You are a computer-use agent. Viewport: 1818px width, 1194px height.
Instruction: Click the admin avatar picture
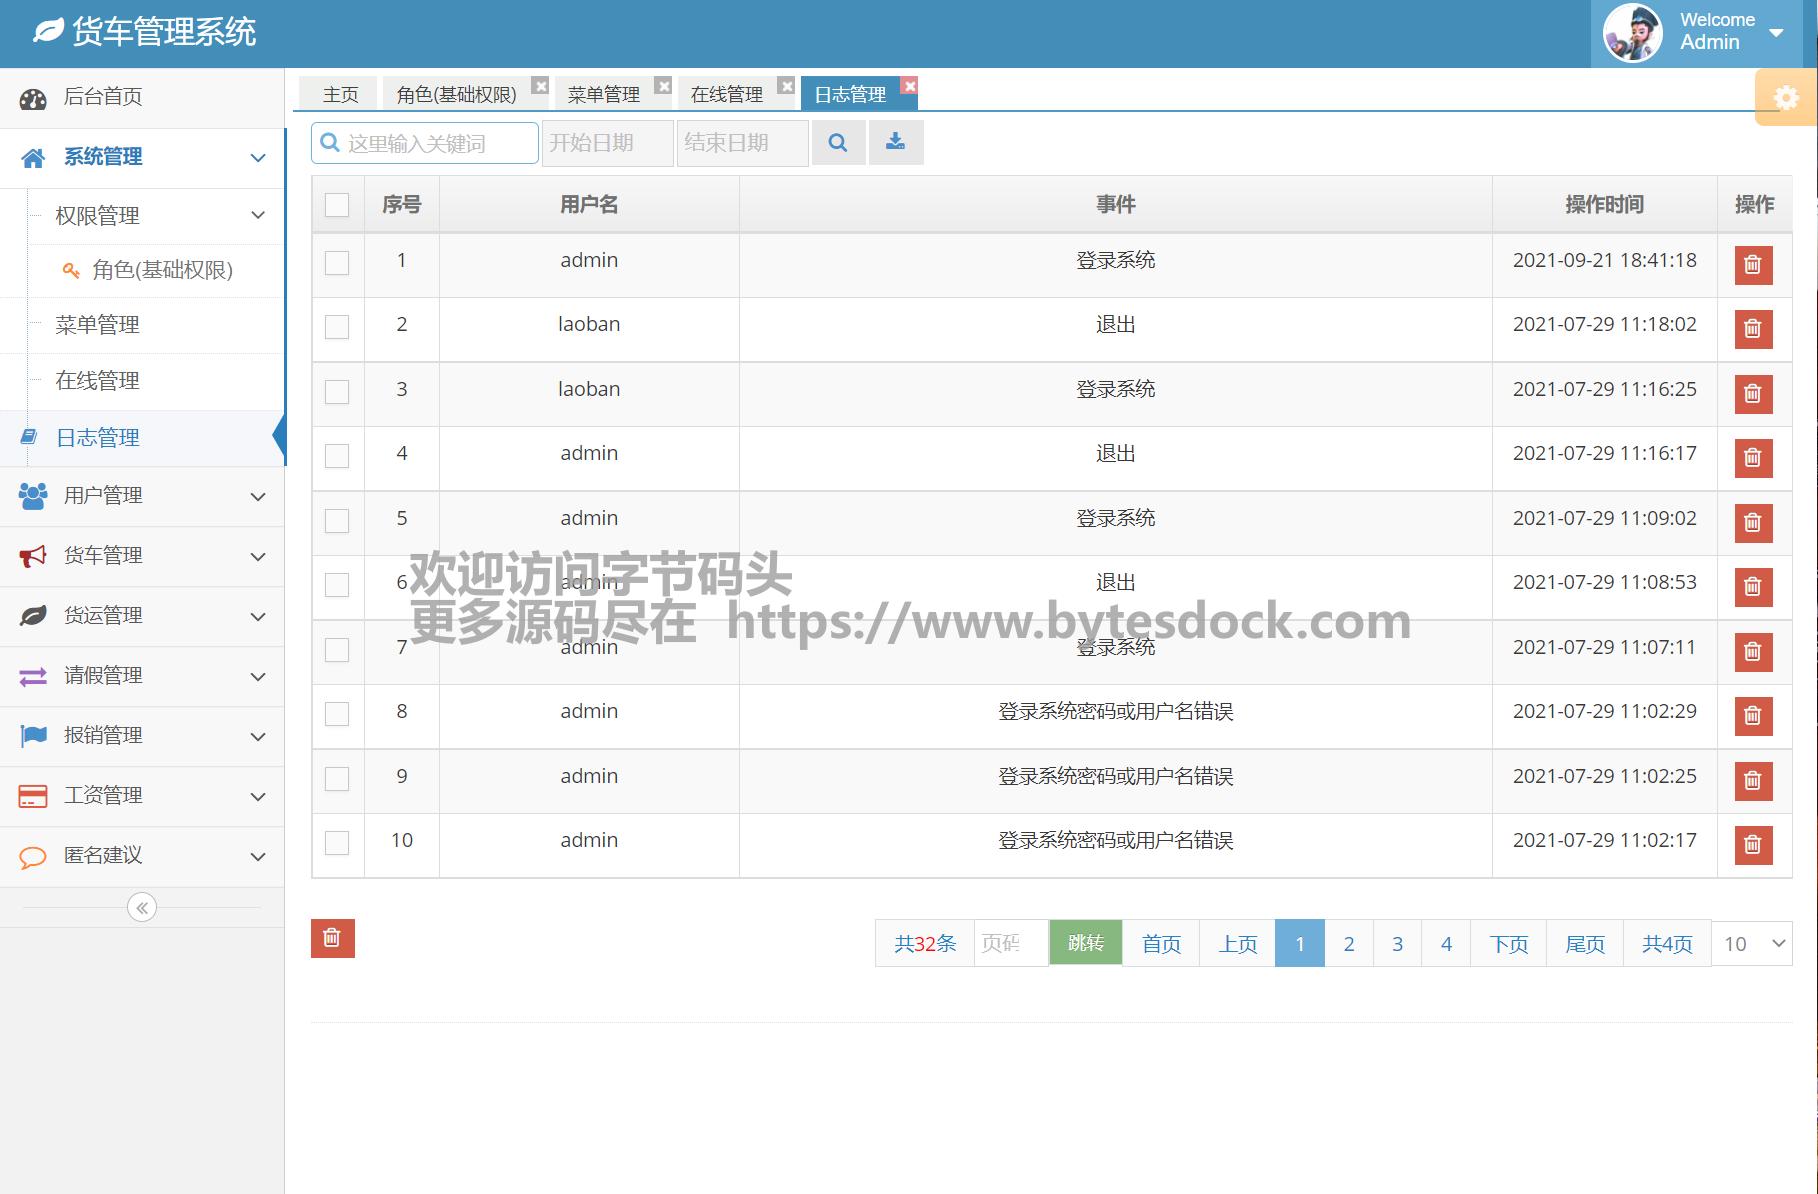pyautogui.click(x=1632, y=33)
